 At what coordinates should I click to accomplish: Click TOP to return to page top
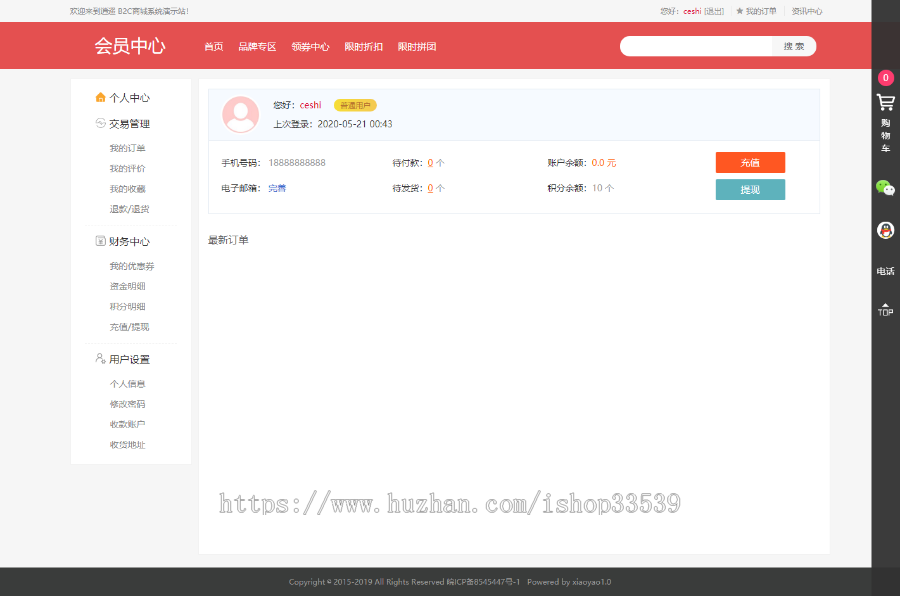(x=884, y=307)
